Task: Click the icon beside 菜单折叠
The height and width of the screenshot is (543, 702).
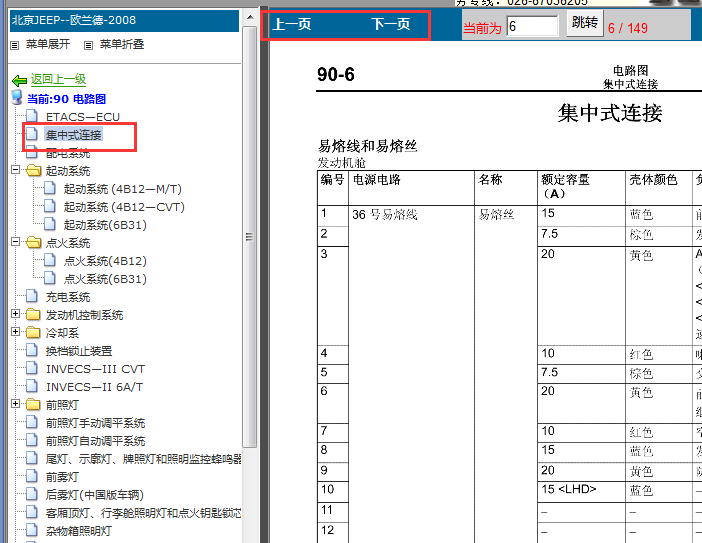Action: tap(89, 45)
